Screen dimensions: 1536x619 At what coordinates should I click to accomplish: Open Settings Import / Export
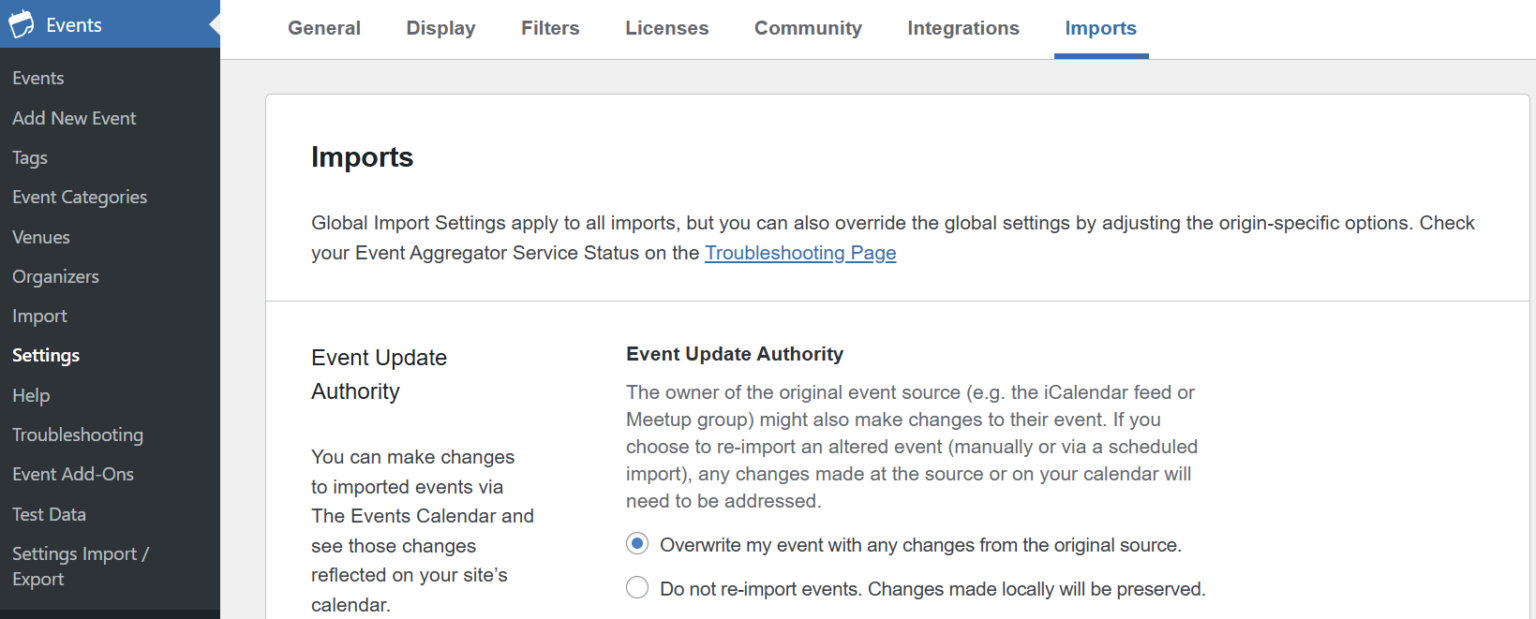[80, 565]
